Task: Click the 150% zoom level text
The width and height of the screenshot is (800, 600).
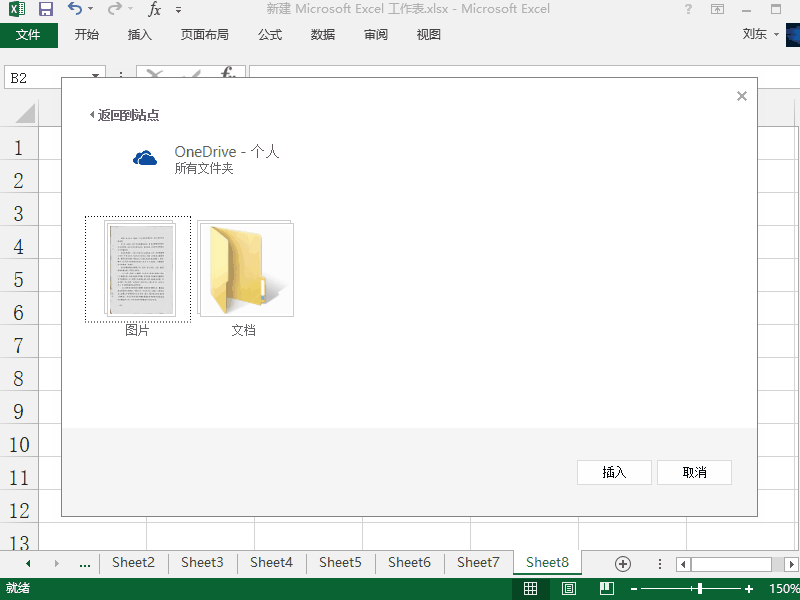Action: point(784,589)
